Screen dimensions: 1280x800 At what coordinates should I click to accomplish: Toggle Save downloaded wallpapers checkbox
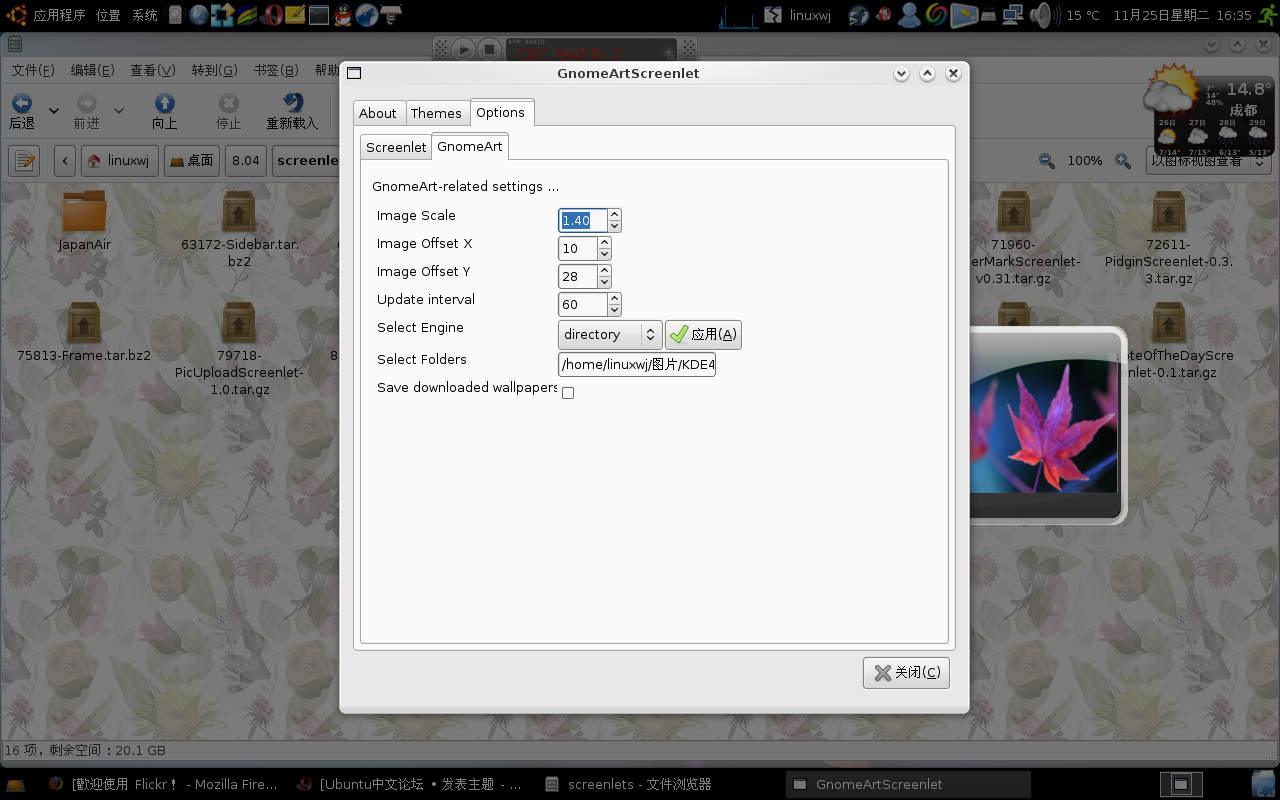coord(568,393)
